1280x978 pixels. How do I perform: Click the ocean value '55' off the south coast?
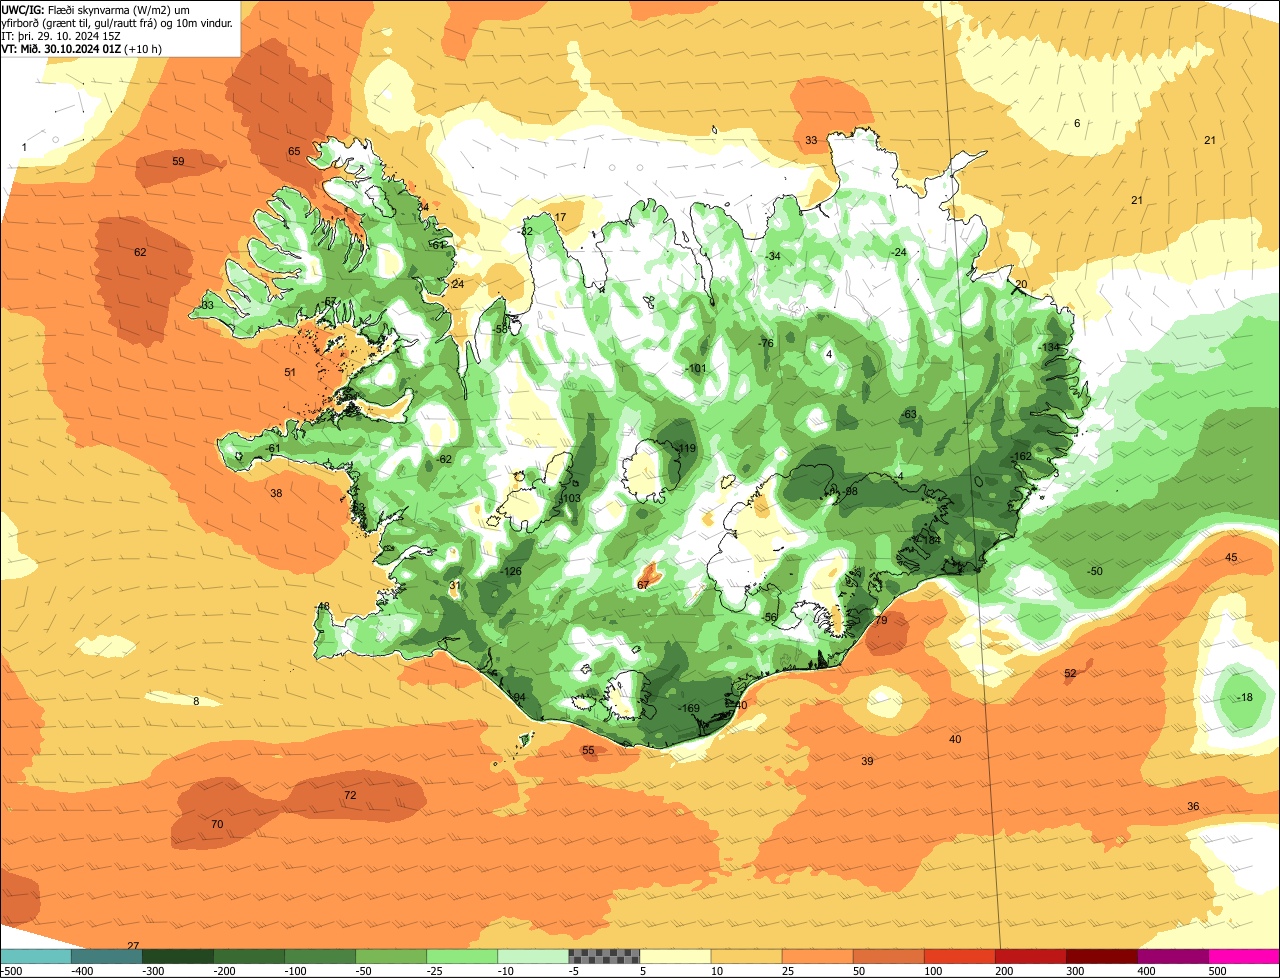pyautogui.click(x=588, y=750)
